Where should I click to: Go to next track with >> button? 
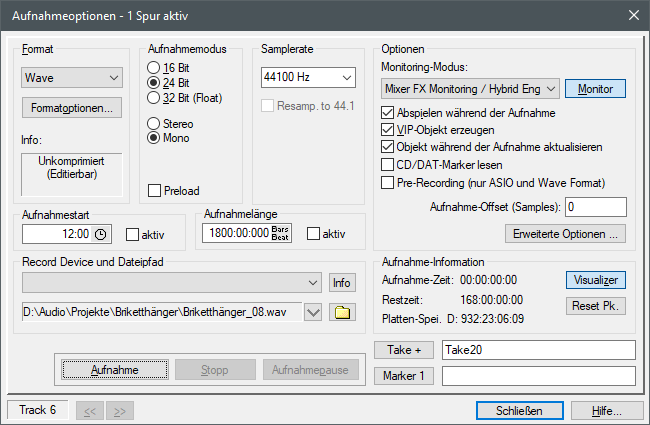[120, 411]
